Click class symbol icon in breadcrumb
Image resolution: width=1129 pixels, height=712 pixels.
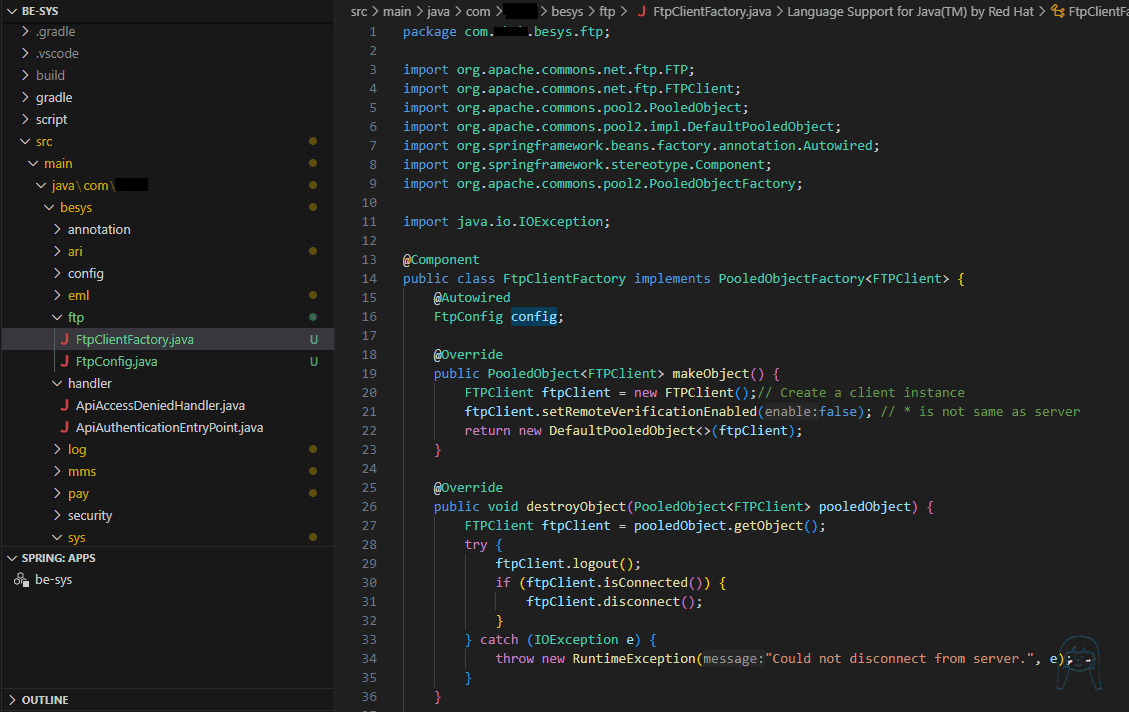tap(1058, 12)
